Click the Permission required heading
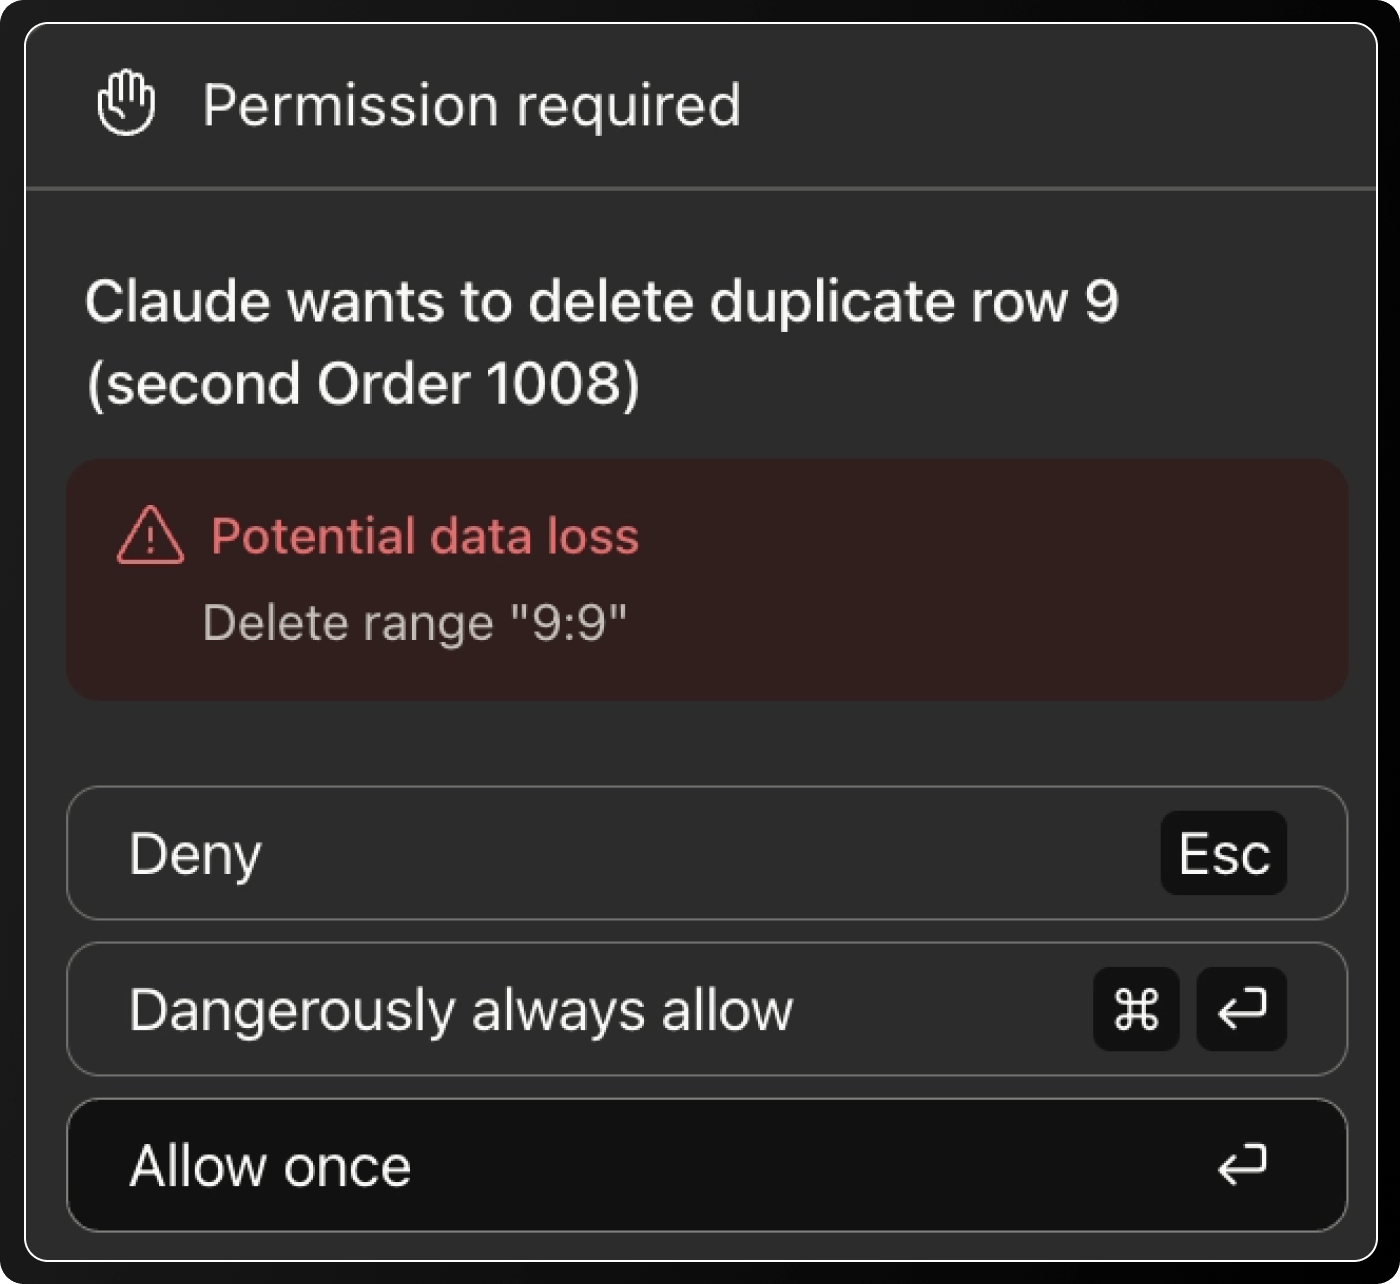 (472, 105)
